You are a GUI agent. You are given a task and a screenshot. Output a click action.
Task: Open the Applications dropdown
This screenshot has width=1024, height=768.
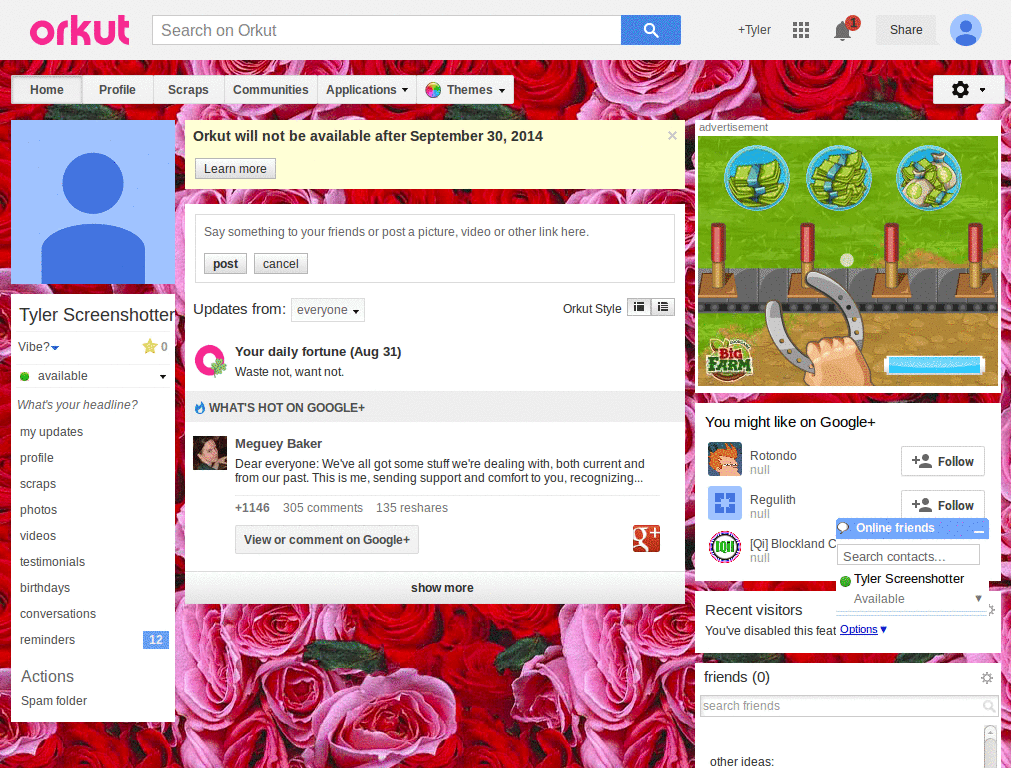coord(366,89)
